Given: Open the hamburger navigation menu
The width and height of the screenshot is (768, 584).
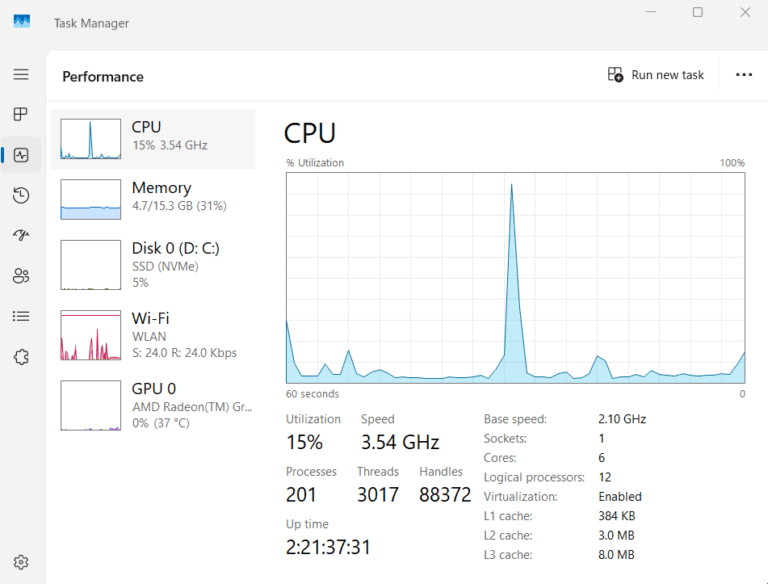Looking at the screenshot, I should coord(21,75).
